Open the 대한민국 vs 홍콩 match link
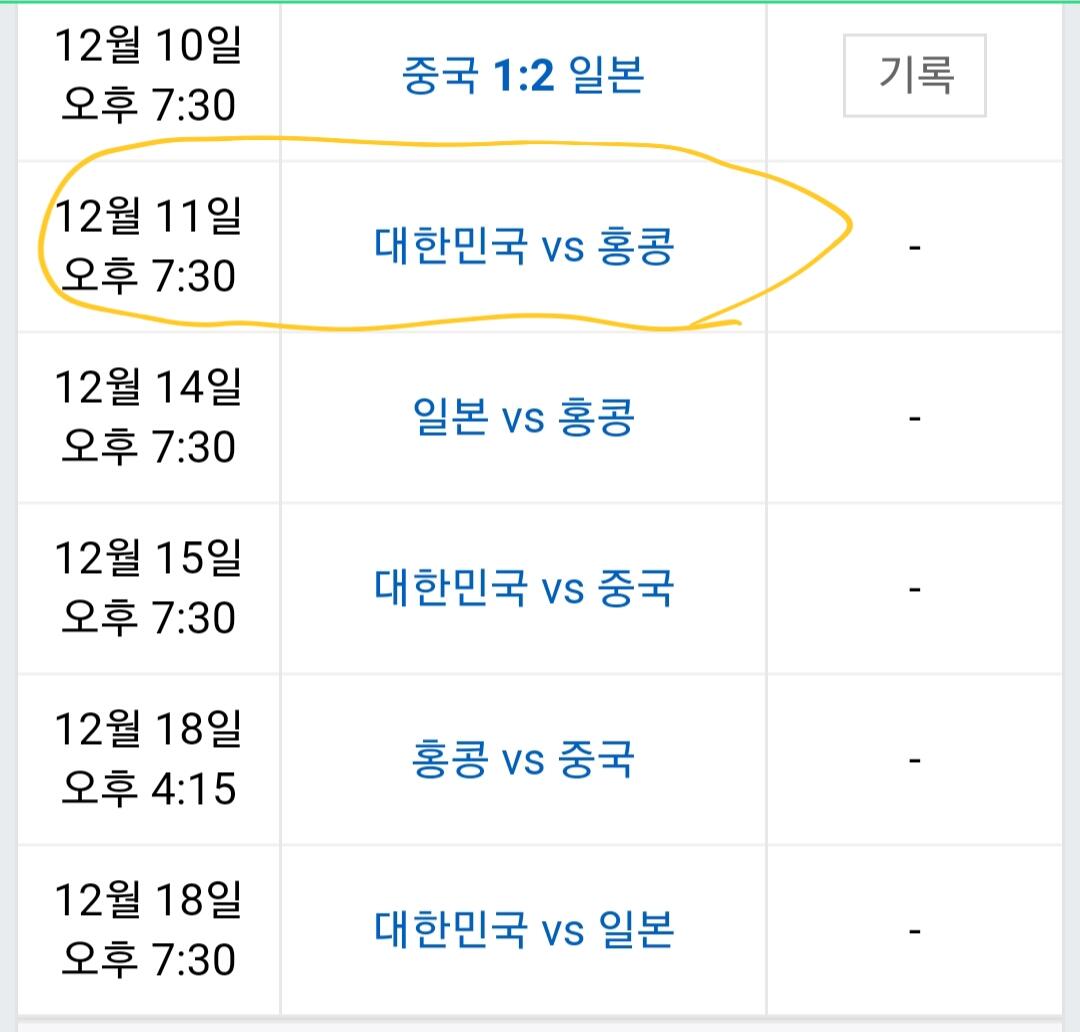Screen dimensions: 1080x1032 tap(524, 246)
